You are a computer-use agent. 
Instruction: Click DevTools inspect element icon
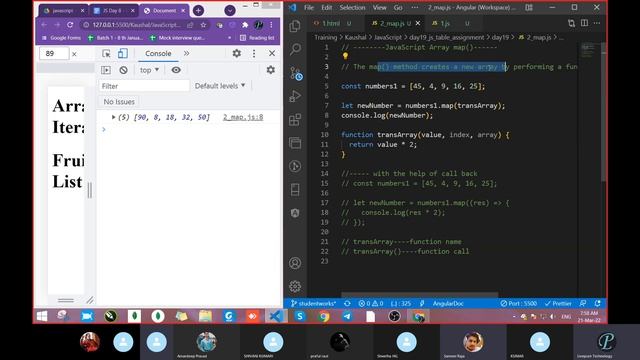(106, 53)
